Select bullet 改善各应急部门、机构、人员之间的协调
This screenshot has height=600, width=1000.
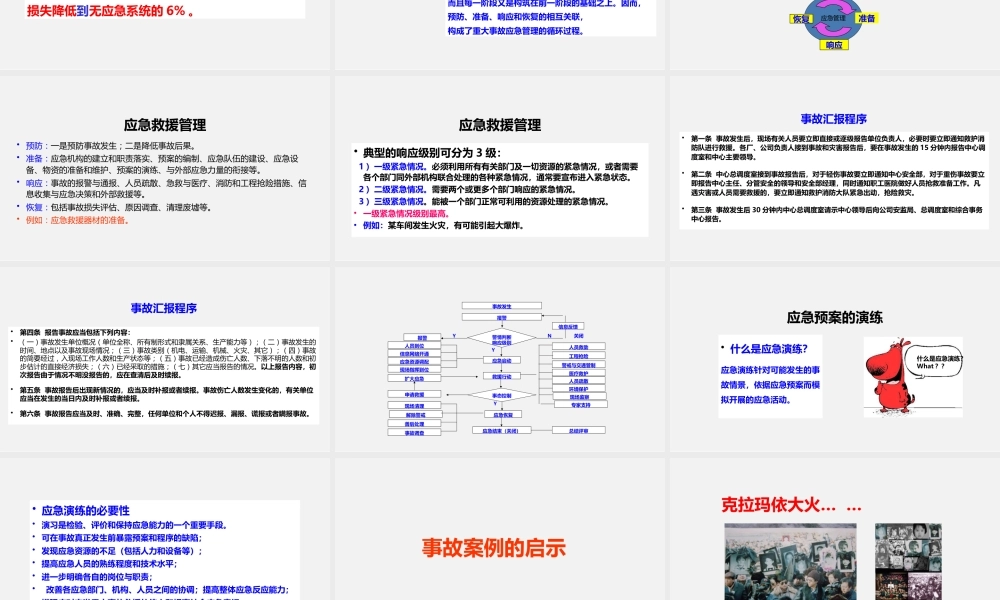tap(167, 590)
